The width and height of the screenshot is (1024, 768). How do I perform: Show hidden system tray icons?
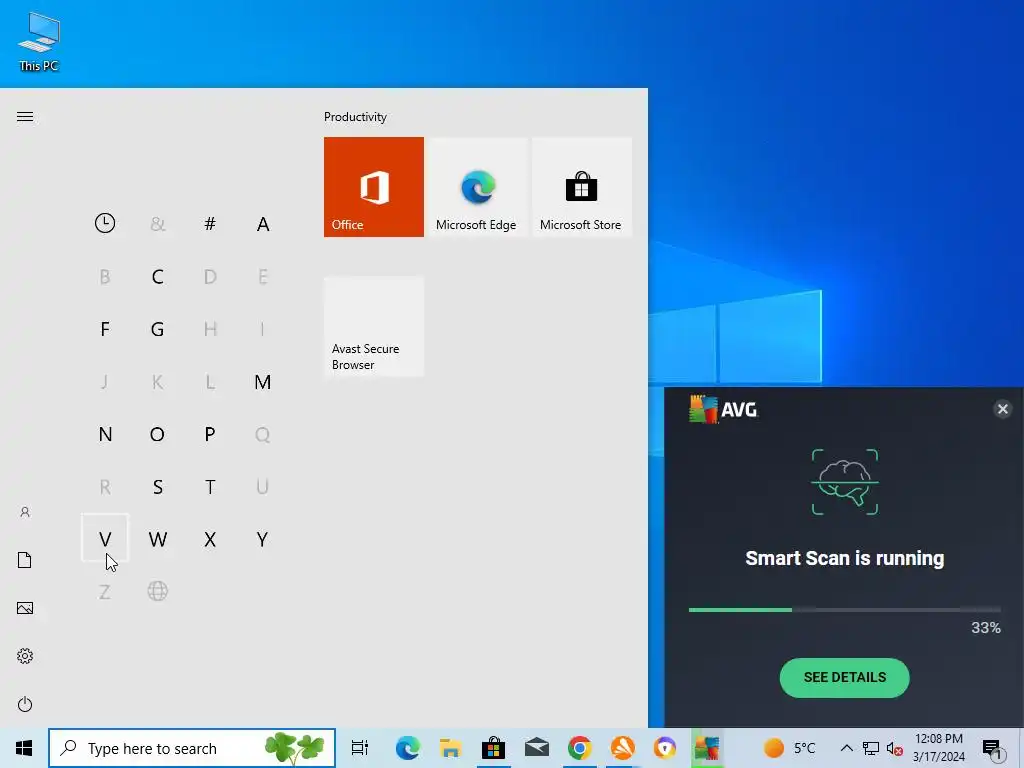pyautogui.click(x=846, y=748)
